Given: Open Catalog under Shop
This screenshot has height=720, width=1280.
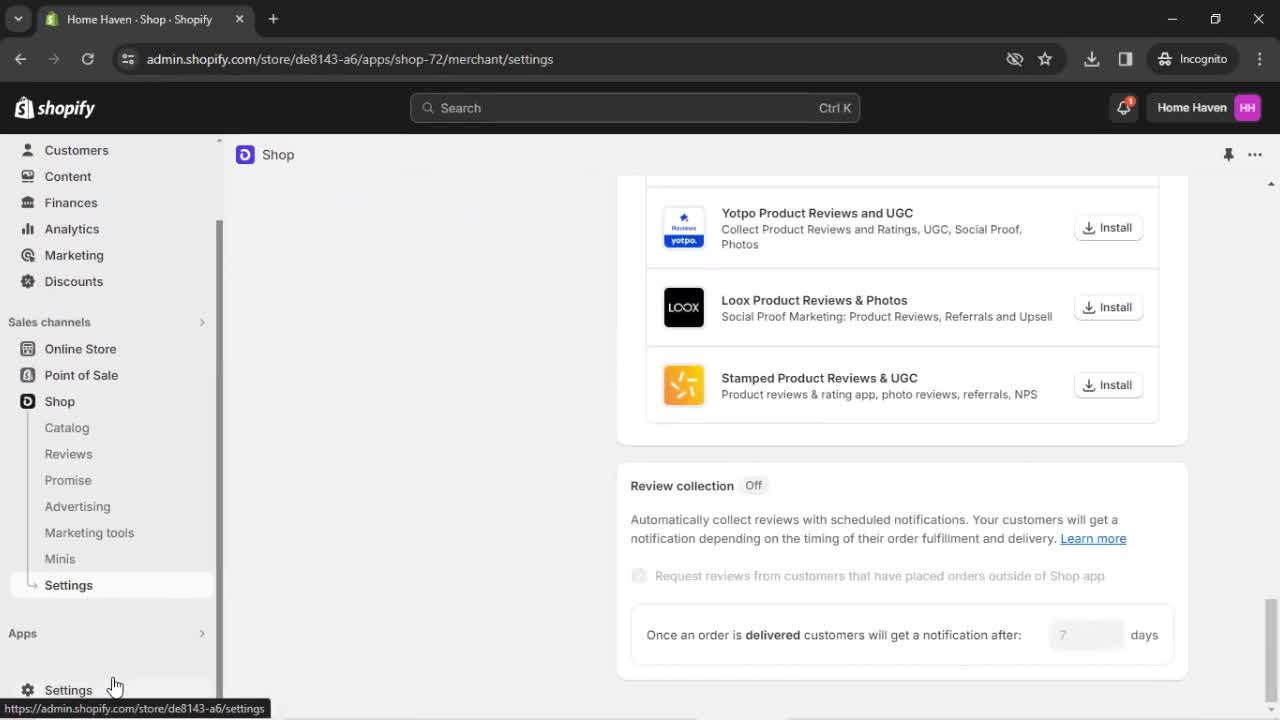Looking at the screenshot, I should (67, 428).
